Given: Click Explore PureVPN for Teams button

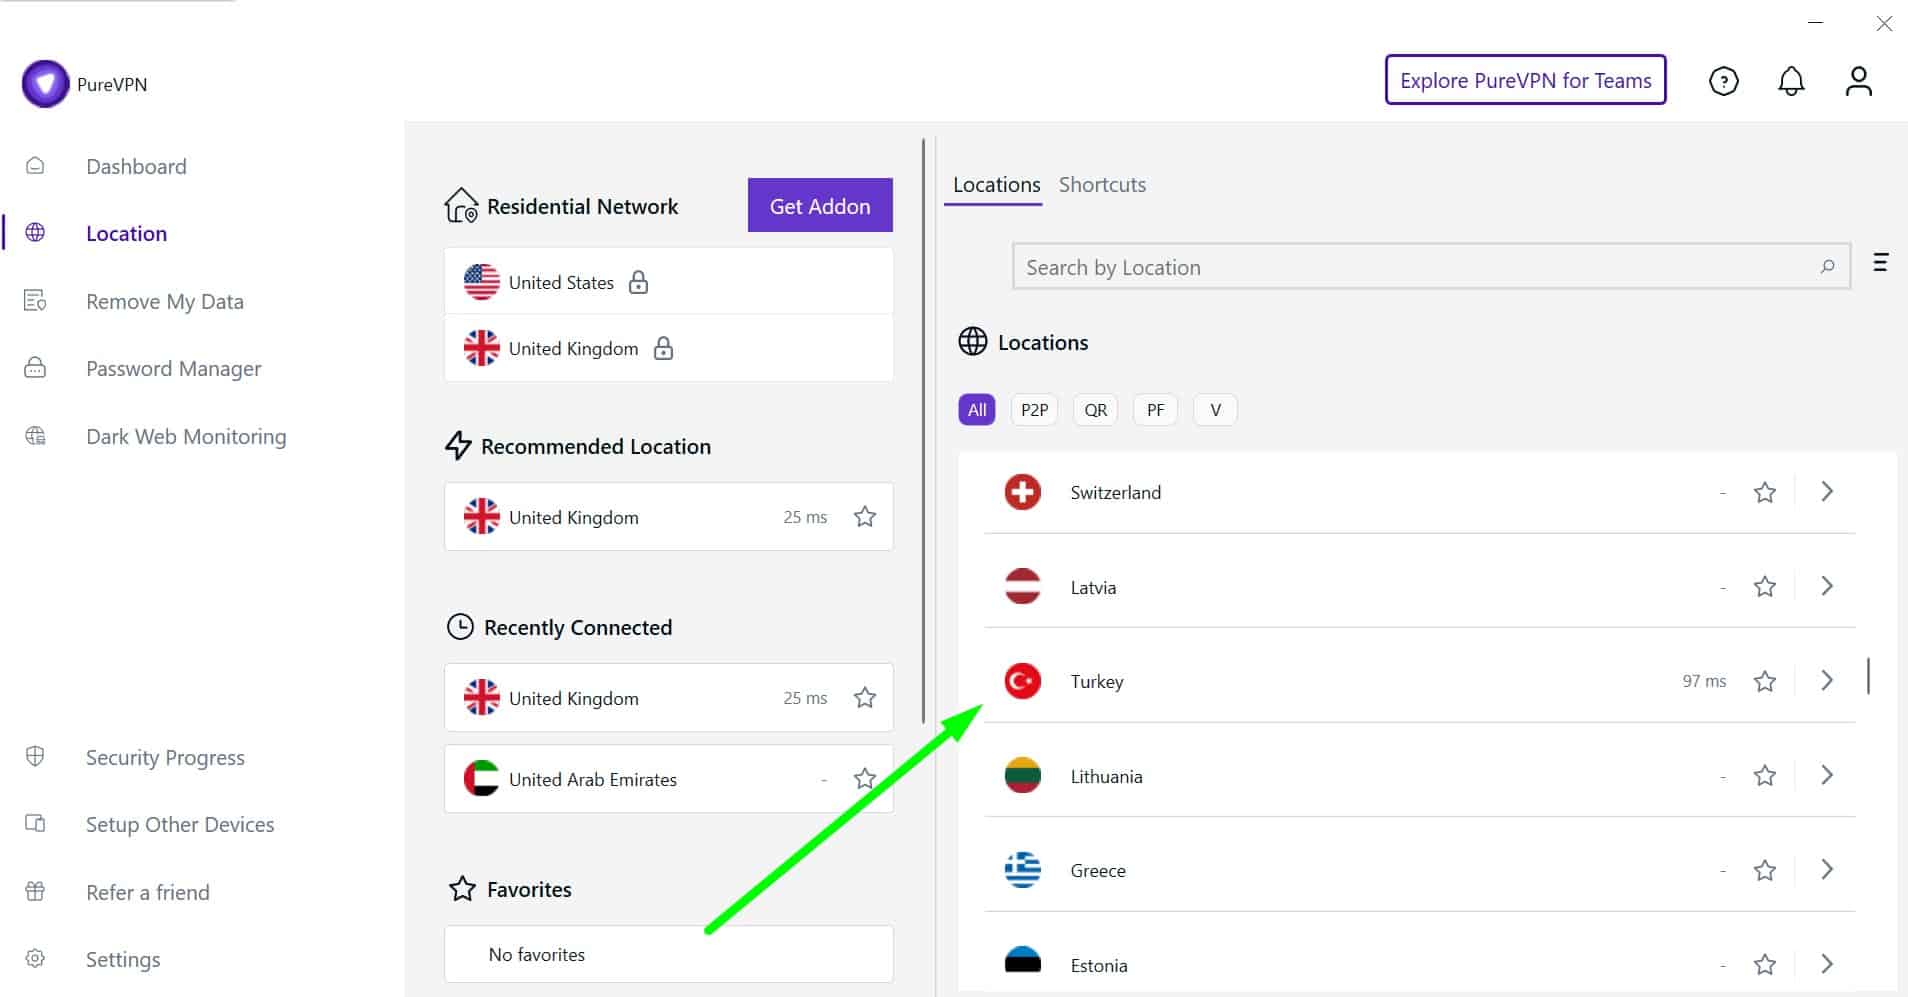Looking at the screenshot, I should pos(1525,80).
